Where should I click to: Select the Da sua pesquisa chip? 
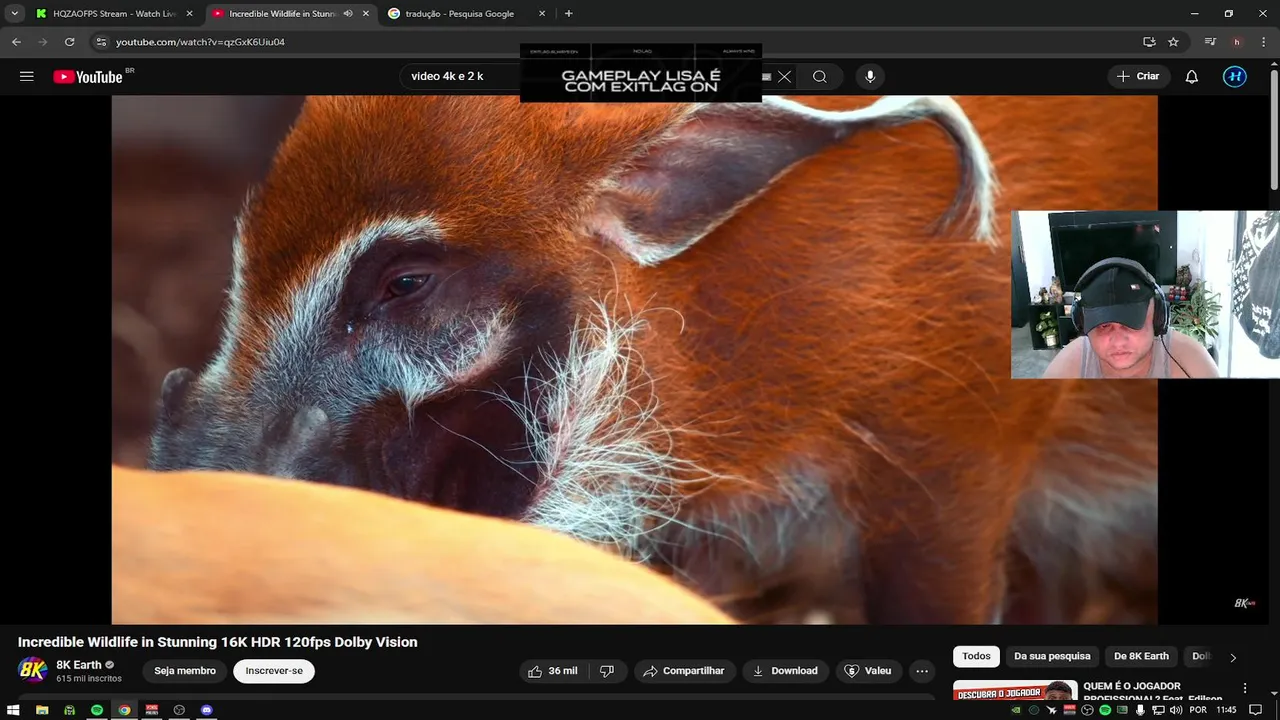[x=1052, y=656]
